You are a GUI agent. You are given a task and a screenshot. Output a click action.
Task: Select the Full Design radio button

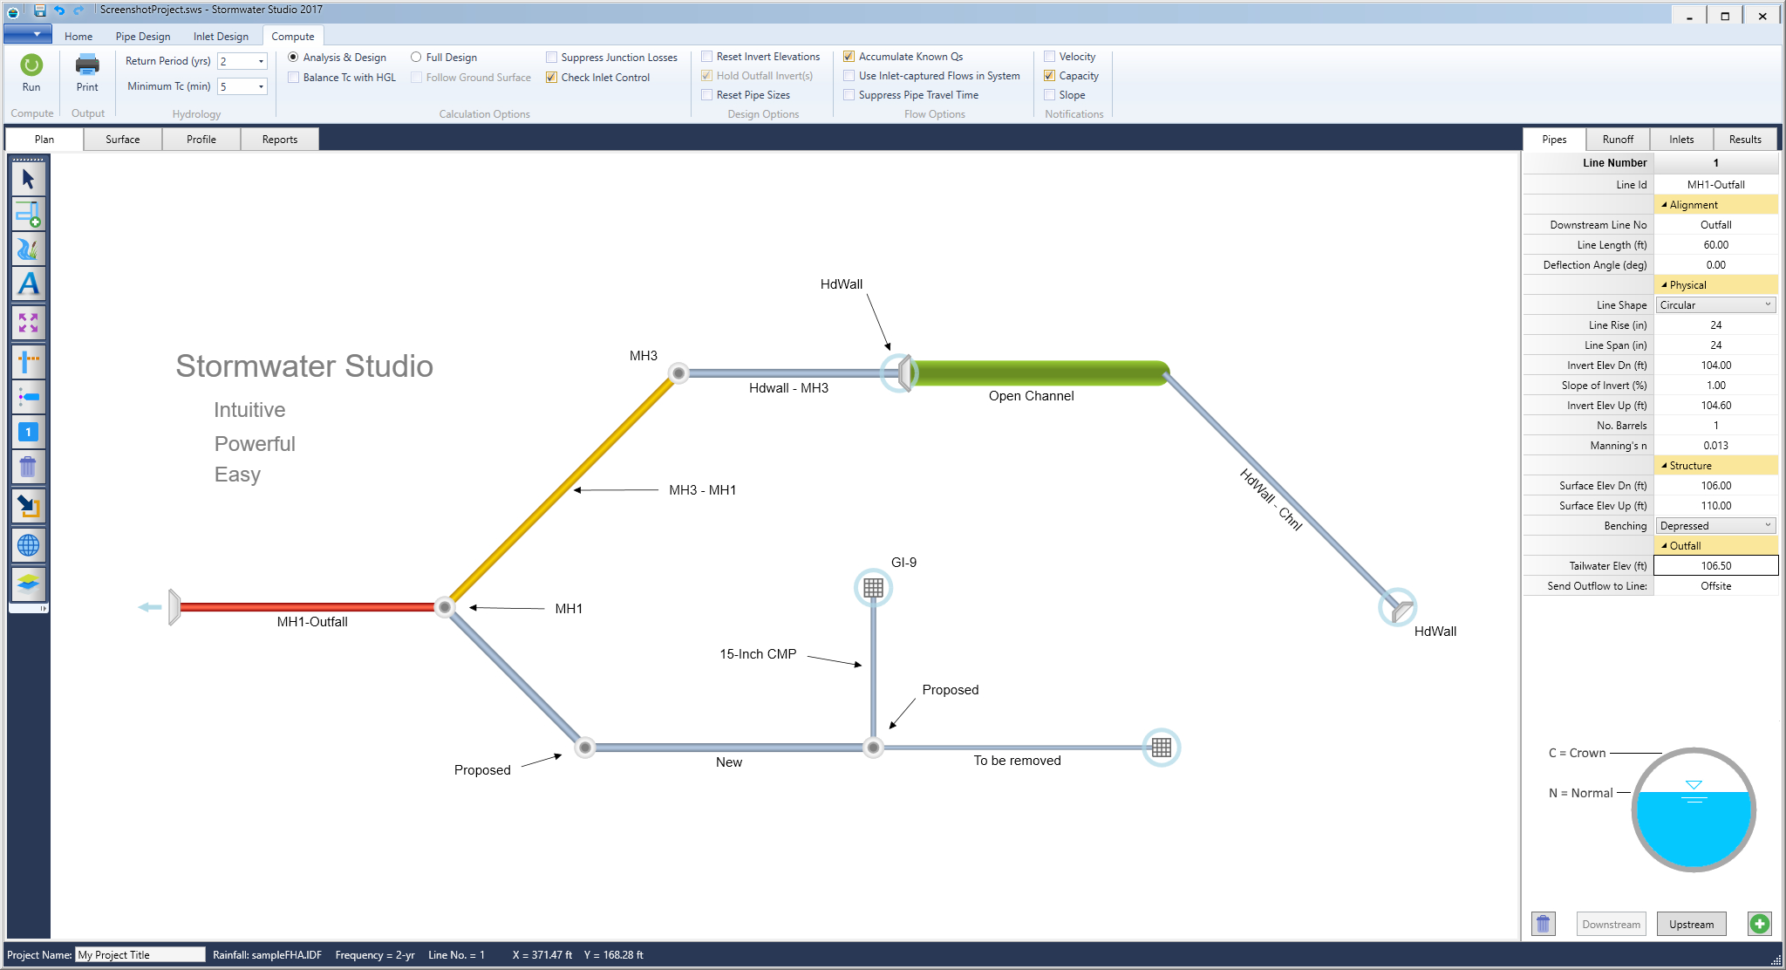click(416, 57)
